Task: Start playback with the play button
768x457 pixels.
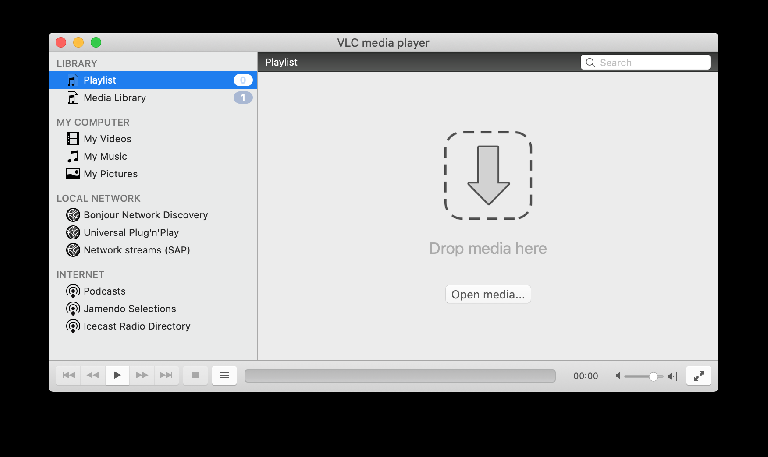Action: click(117, 375)
